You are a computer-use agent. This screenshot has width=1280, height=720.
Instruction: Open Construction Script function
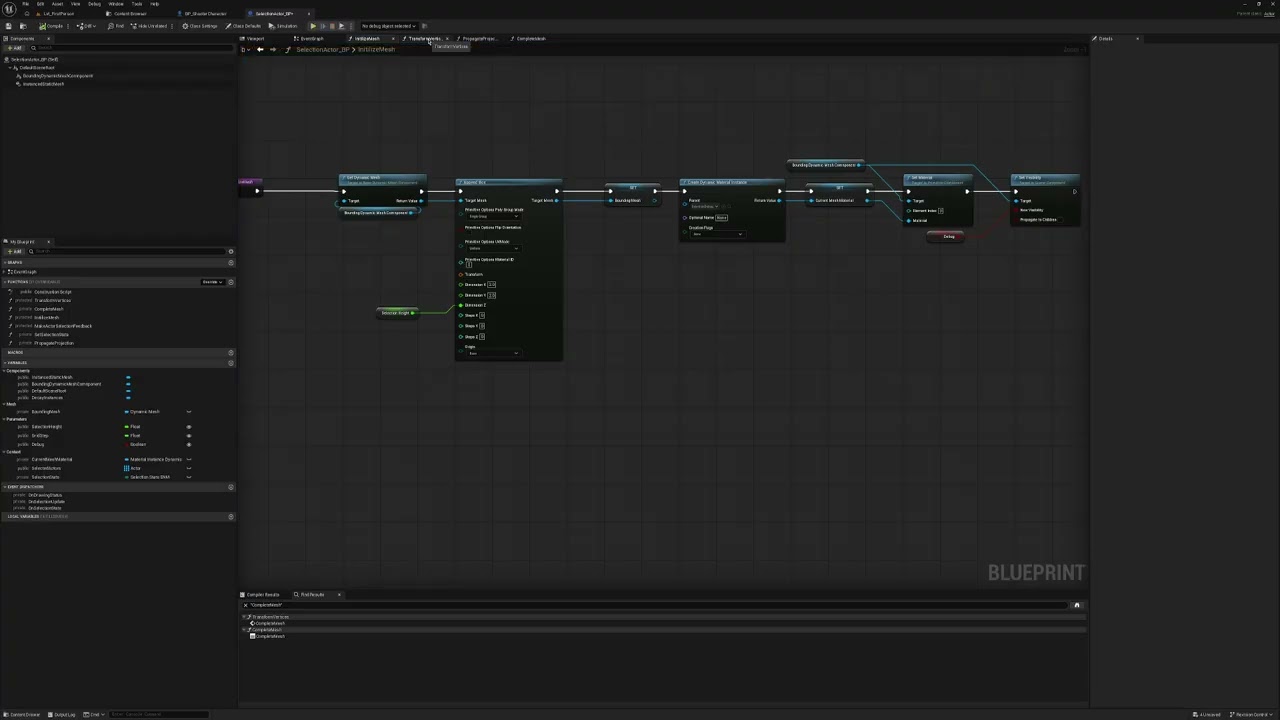(x=52, y=292)
